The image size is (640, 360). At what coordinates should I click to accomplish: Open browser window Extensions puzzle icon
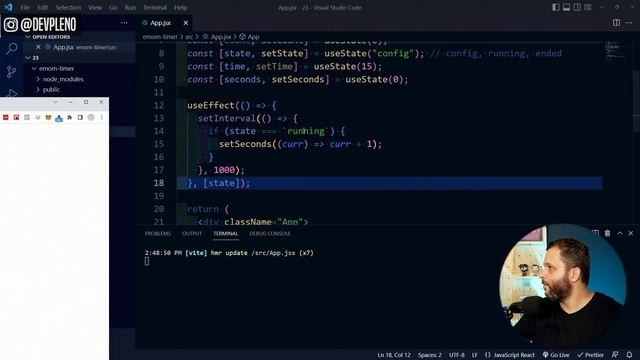[69, 117]
